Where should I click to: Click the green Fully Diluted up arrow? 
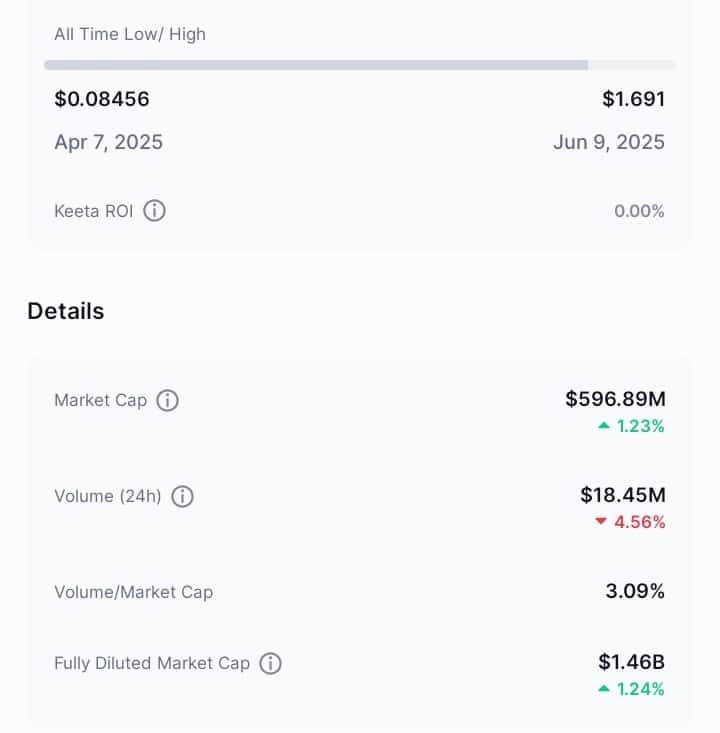click(x=604, y=689)
